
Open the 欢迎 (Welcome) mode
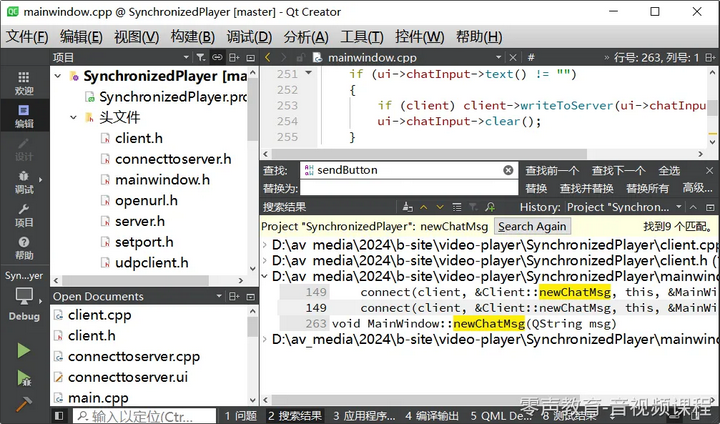pos(24,83)
